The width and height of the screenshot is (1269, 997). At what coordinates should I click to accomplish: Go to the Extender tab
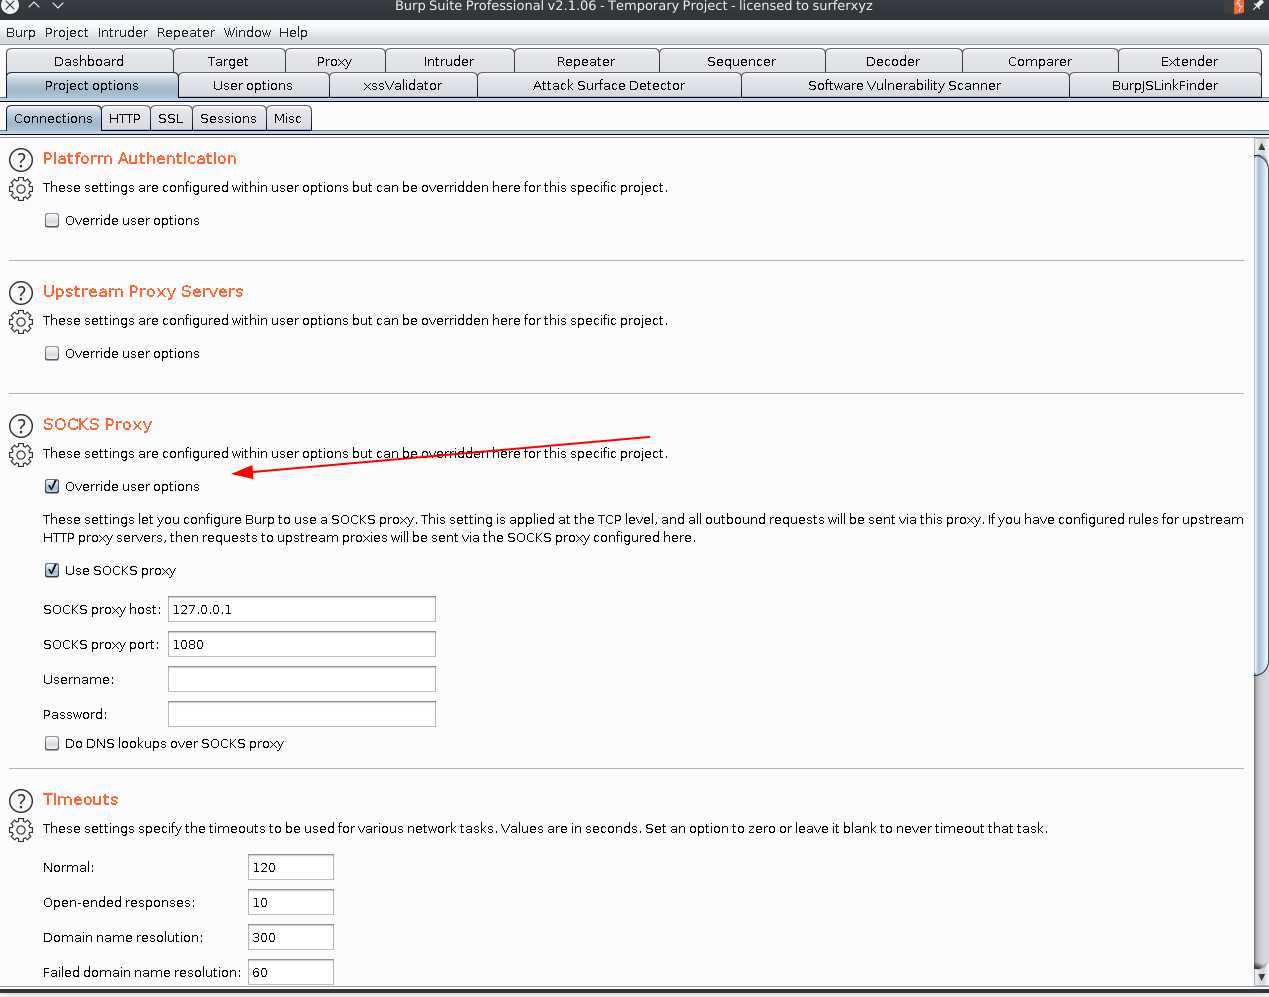point(1189,61)
